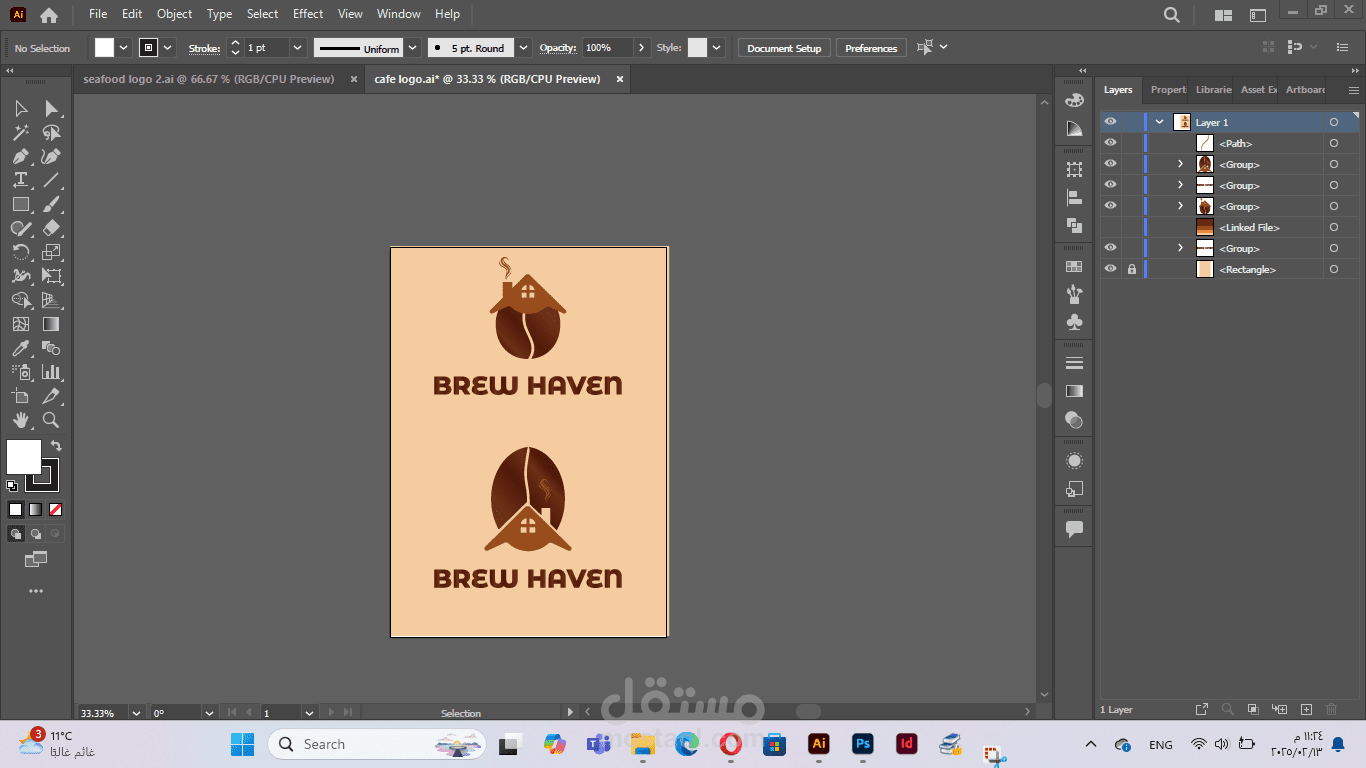
Task: Click the large white Fill box in toolbar
Action: point(24,457)
